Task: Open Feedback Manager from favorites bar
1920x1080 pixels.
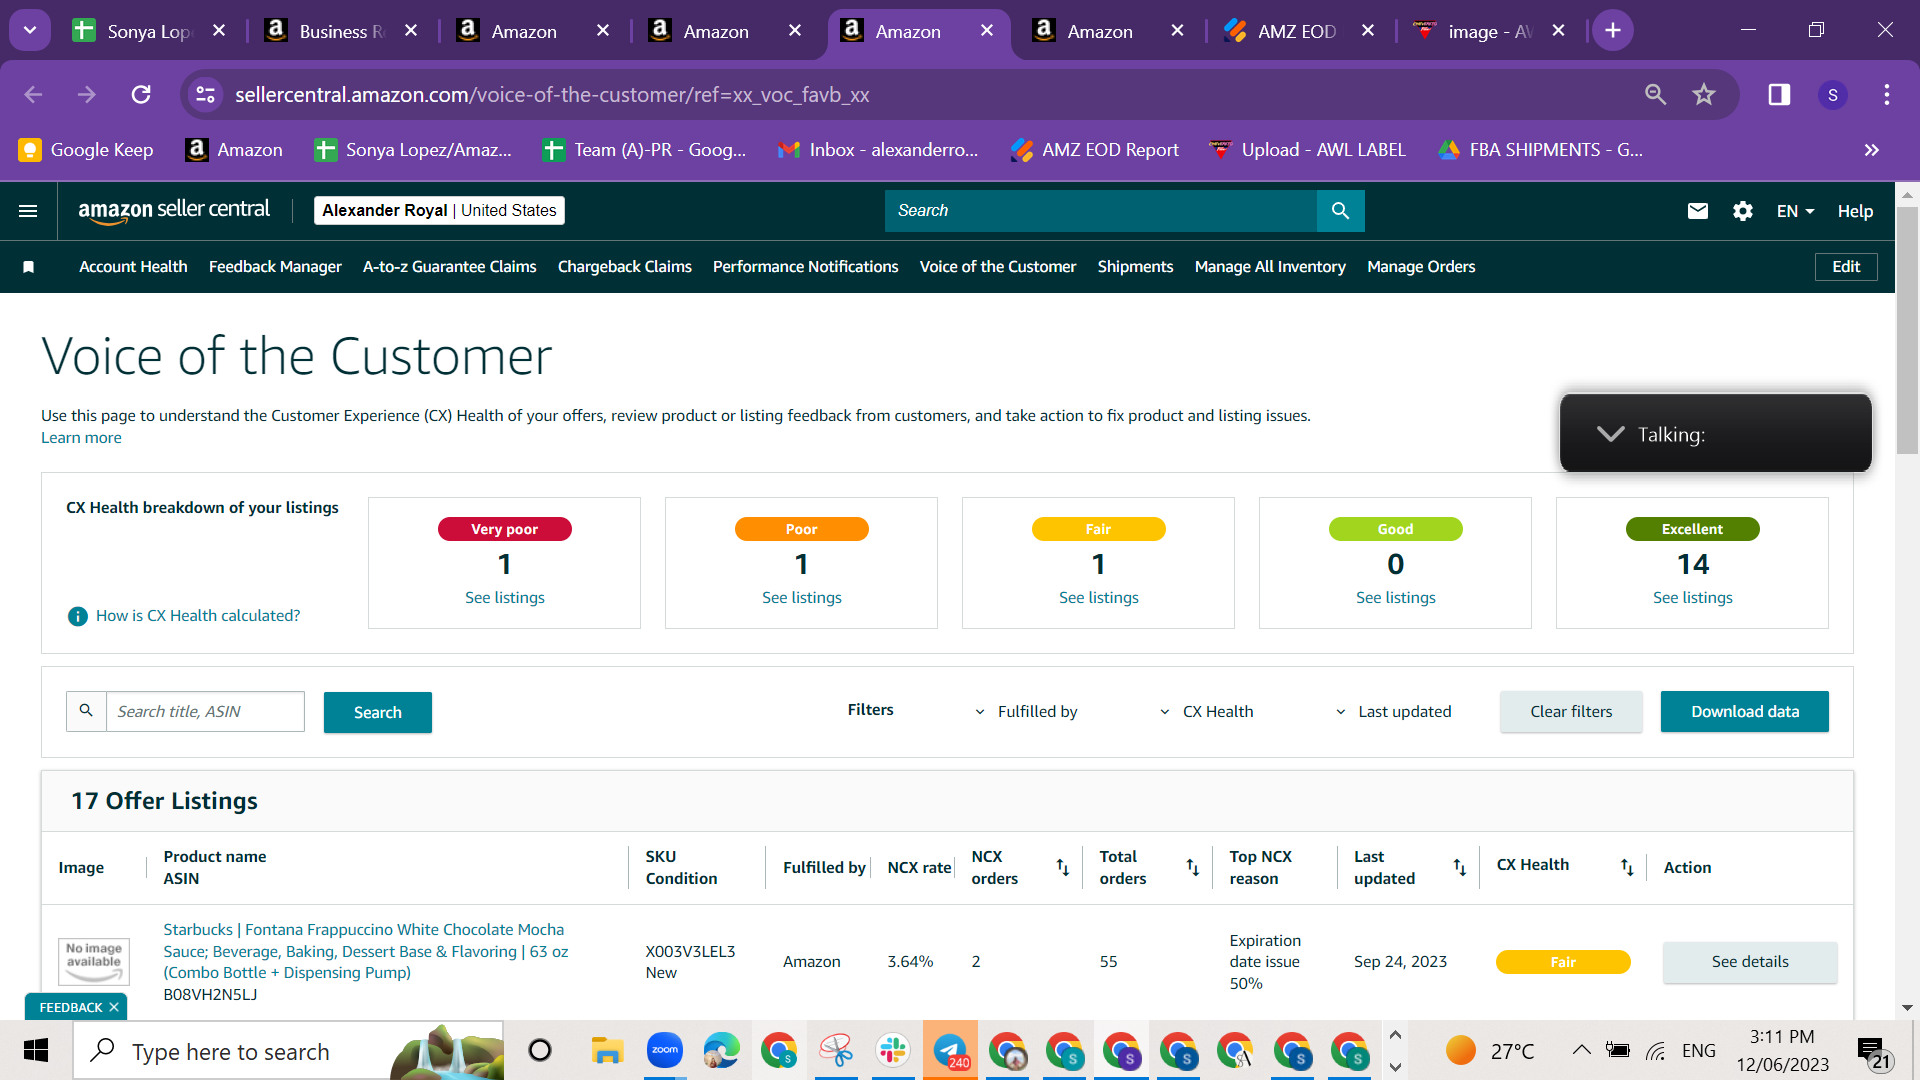Action: point(275,267)
